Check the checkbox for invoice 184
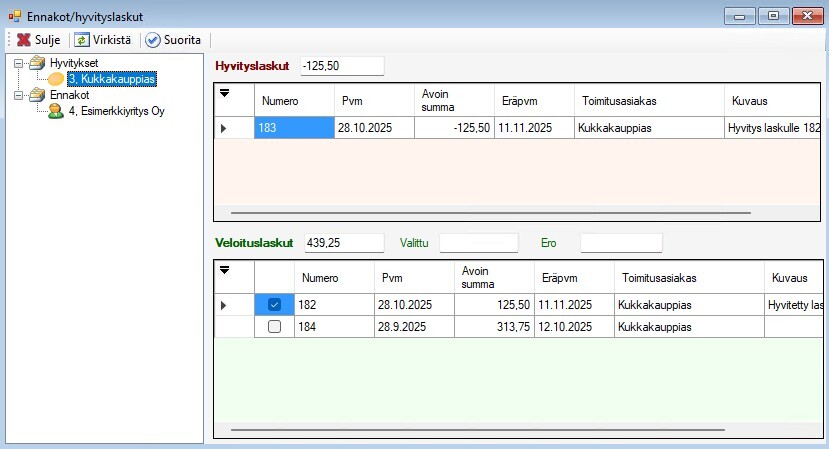This screenshot has width=829, height=449. (x=275, y=327)
